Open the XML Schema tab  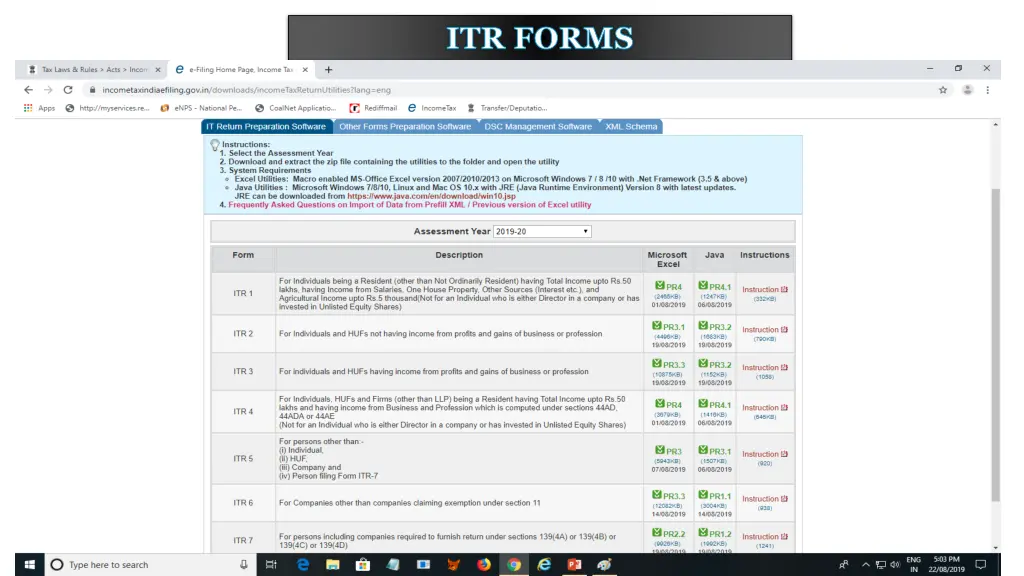[x=631, y=127]
